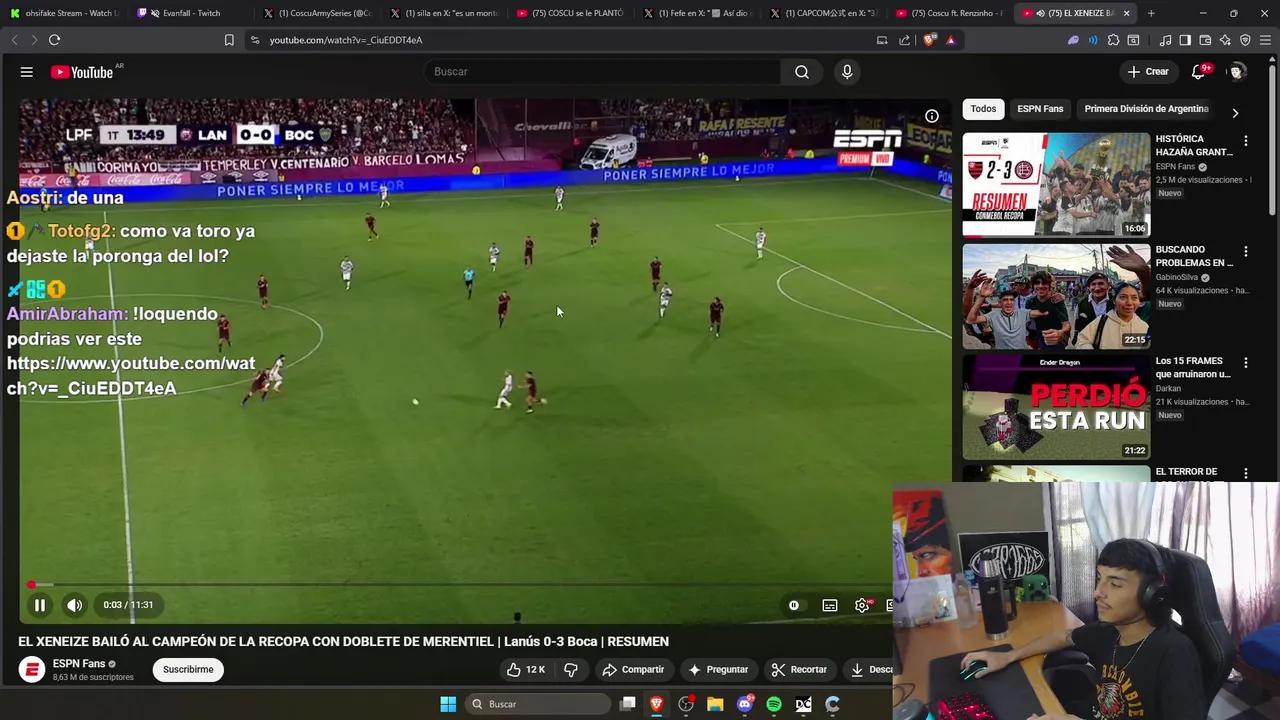Screen dimensions: 1280x720
Task: Toggle autoplay switch in the player
Action: click(x=794, y=605)
